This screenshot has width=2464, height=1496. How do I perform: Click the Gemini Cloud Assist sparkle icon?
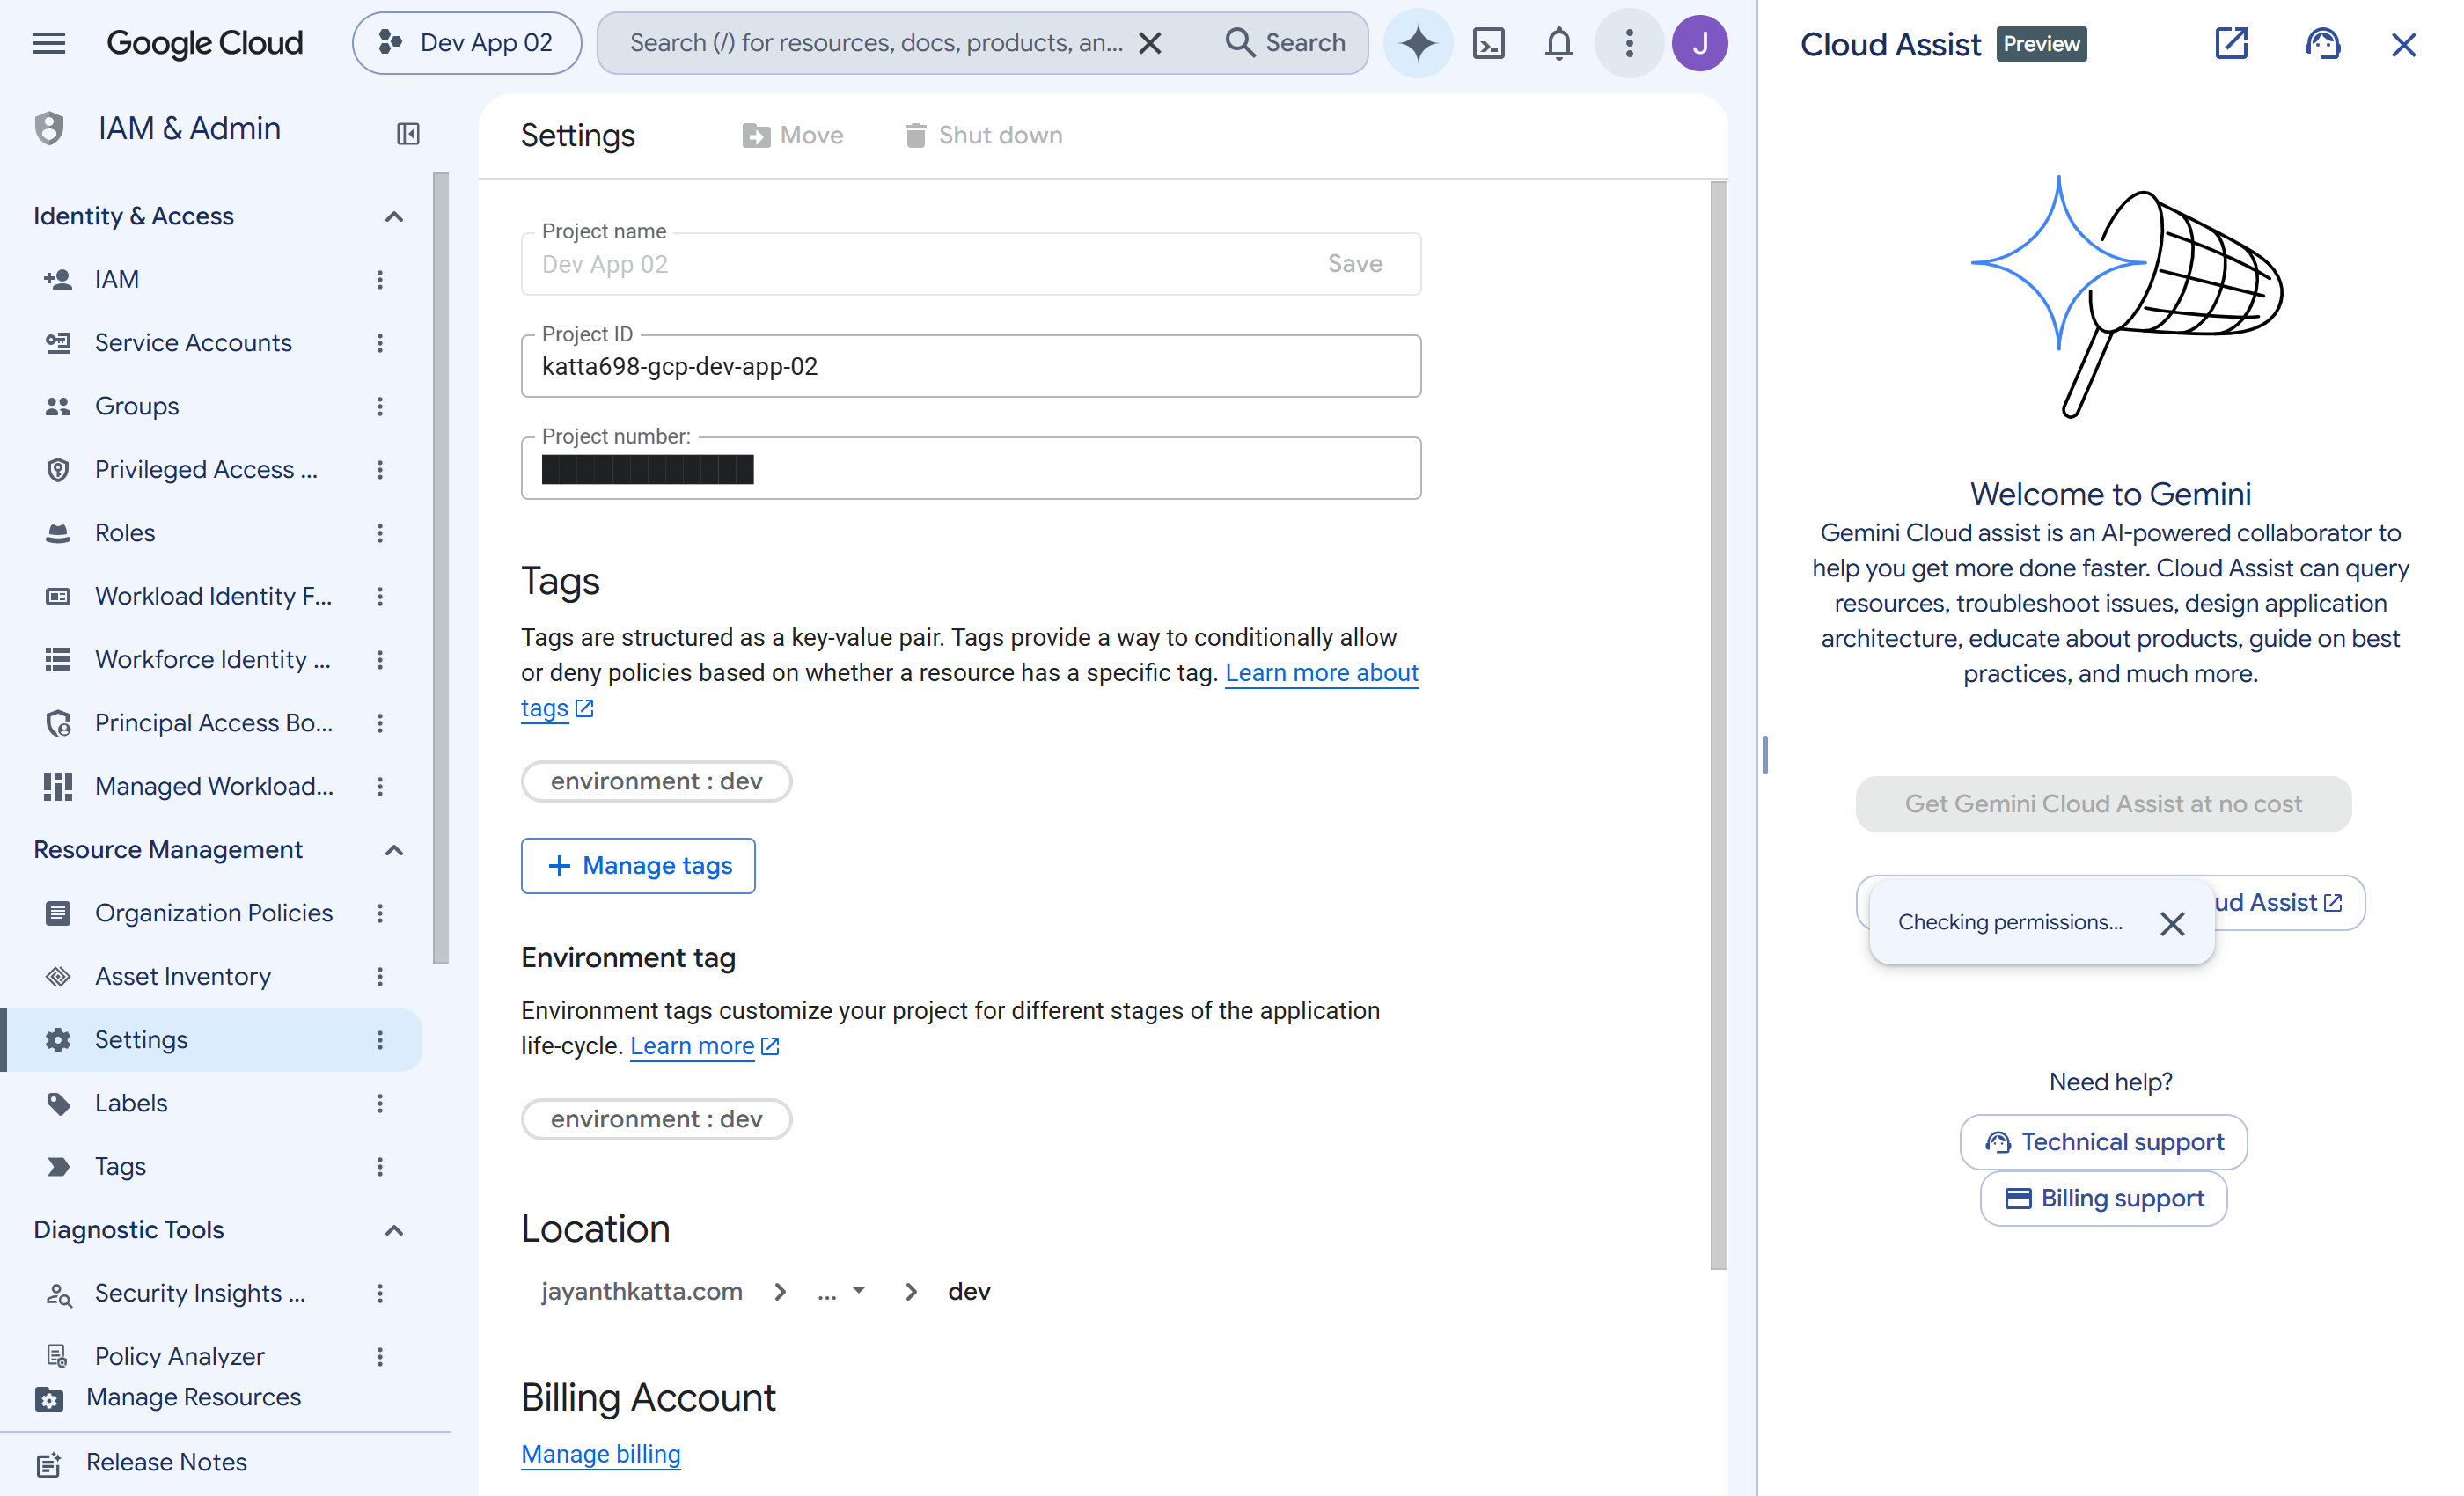(1417, 43)
